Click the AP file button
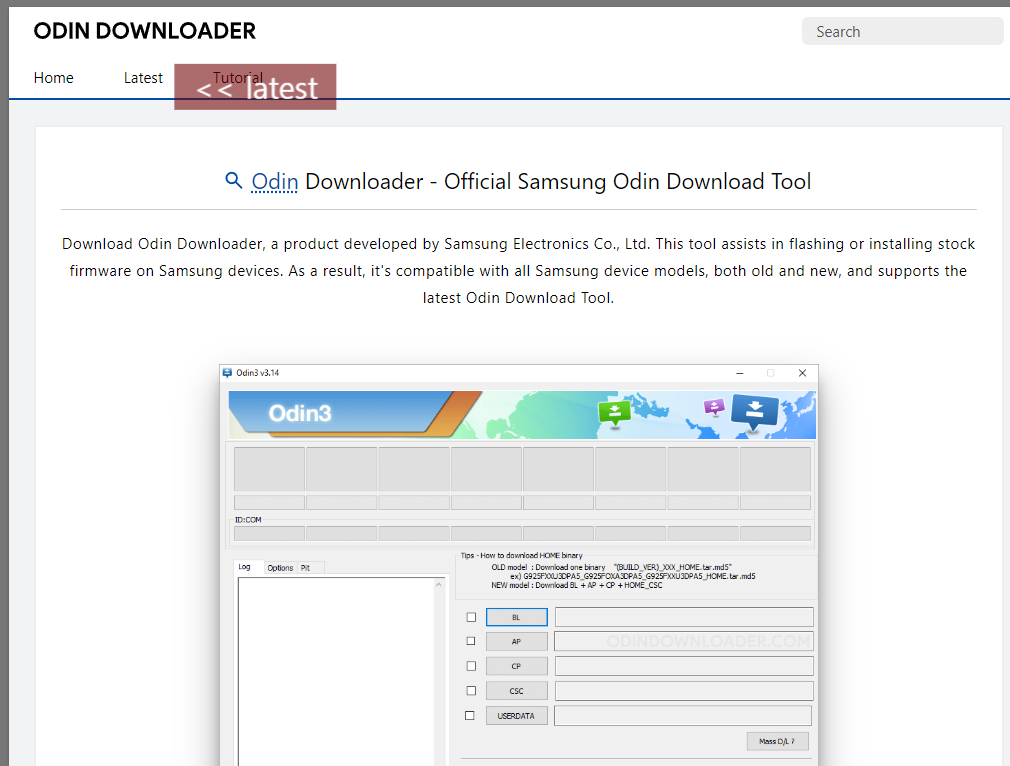The image size is (1010, 766). pyautogui.click(x=517, y=642)
